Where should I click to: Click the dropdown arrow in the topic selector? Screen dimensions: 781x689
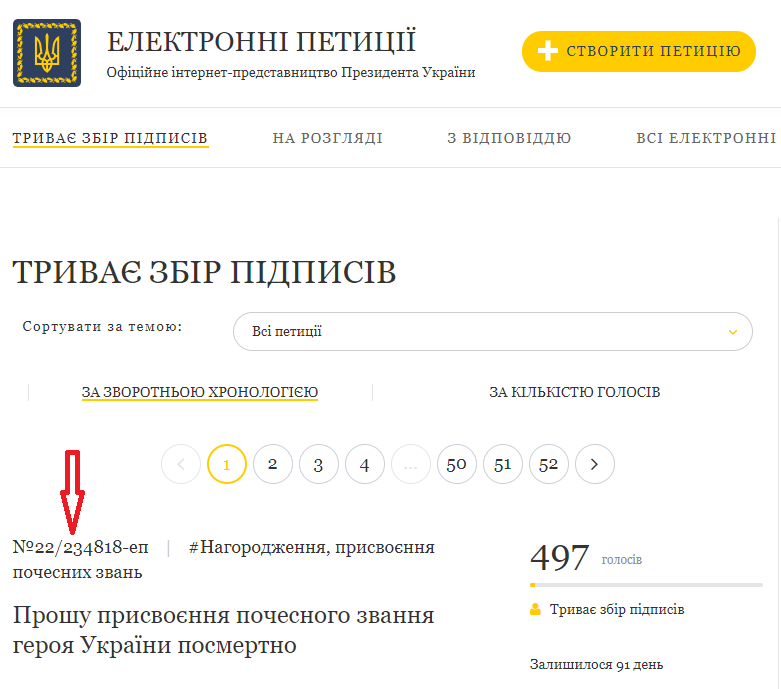pos(733,332)
